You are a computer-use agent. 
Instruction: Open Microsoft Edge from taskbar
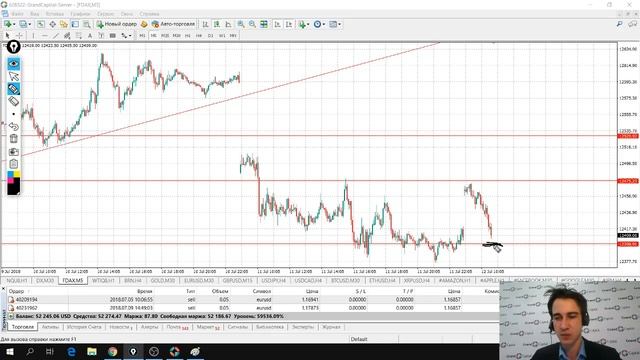click(x=71, y=351)
